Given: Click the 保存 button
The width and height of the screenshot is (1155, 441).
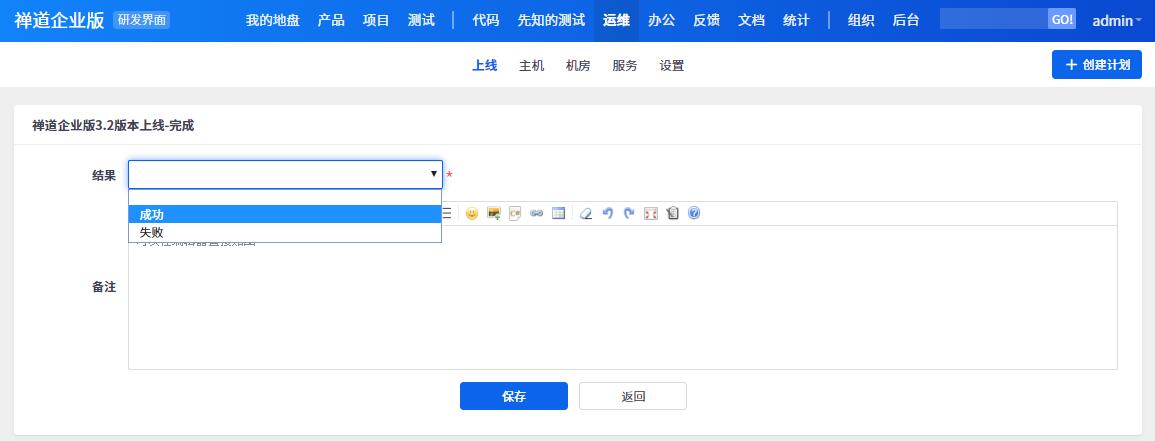Looking at the screenshot, I should (x=514, y=396).
